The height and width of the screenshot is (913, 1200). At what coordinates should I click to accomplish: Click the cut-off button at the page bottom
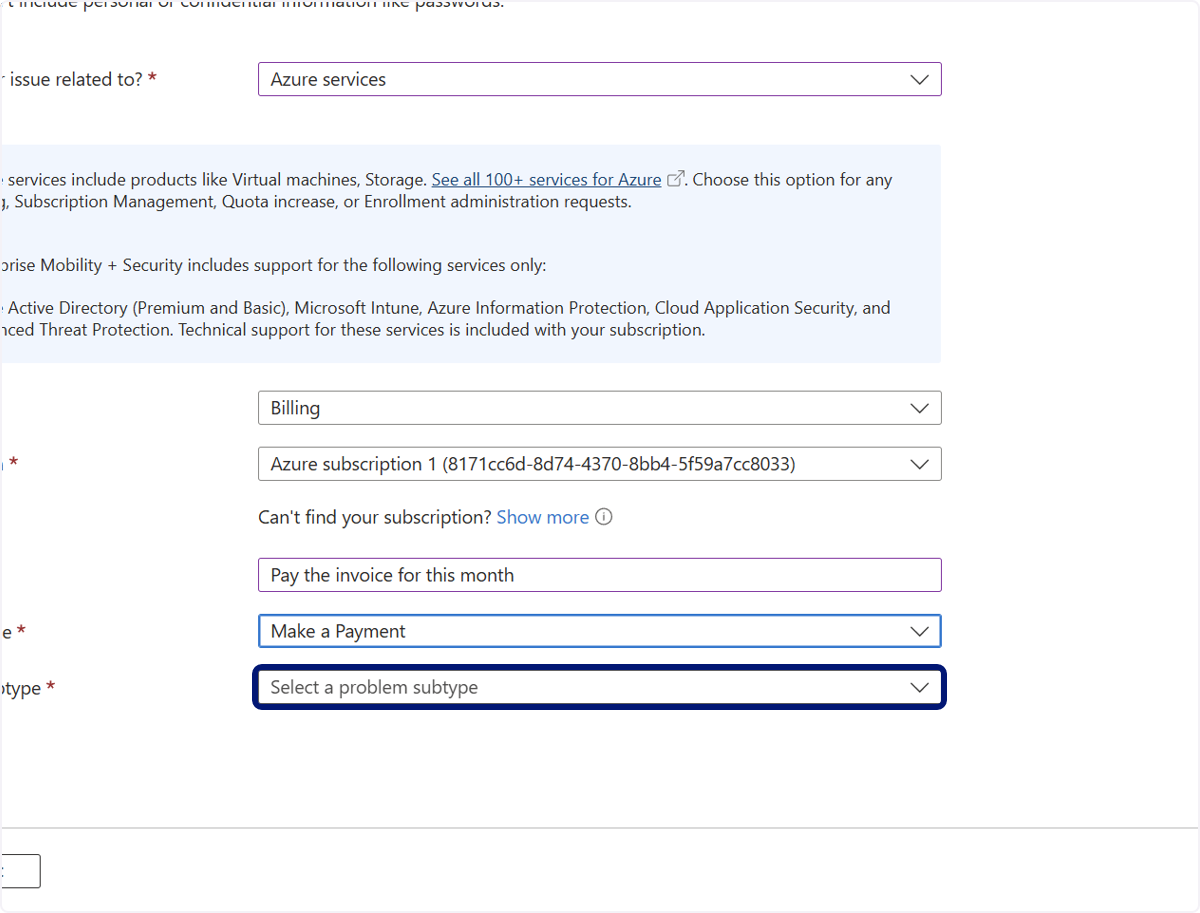point(20,871)
